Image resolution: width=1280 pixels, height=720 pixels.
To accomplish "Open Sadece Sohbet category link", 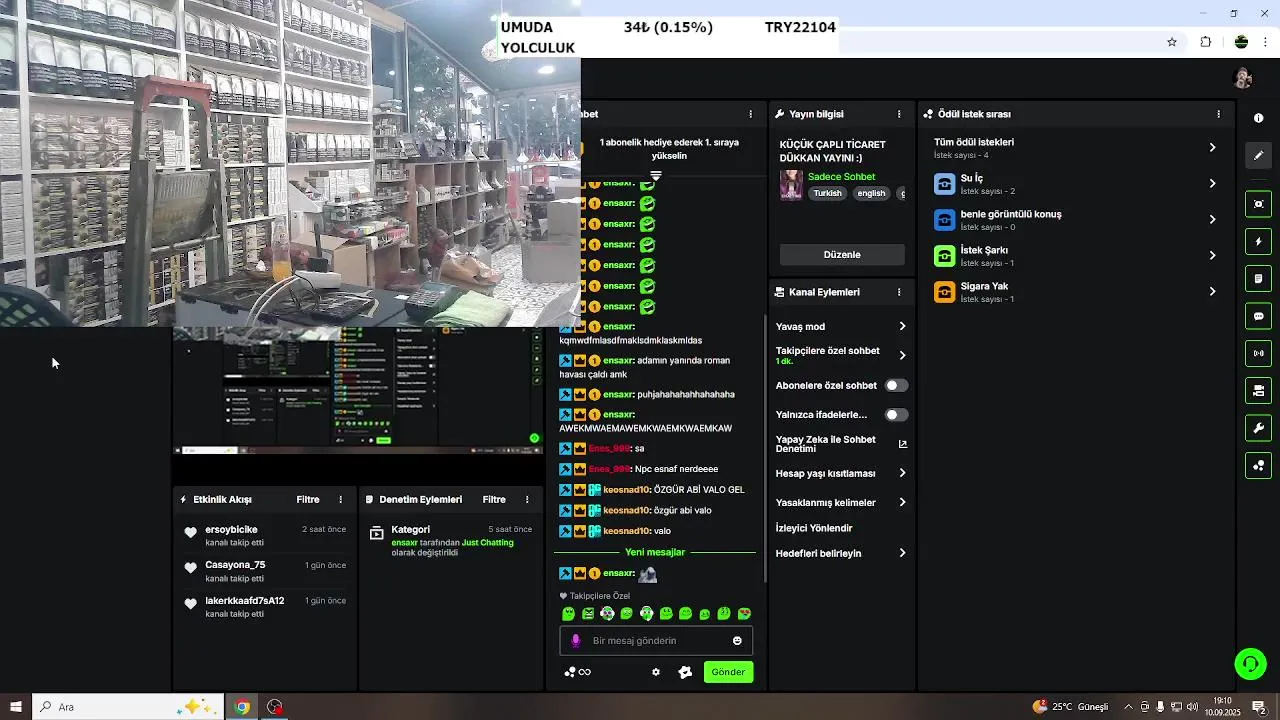I will click(x=841, y=177).
